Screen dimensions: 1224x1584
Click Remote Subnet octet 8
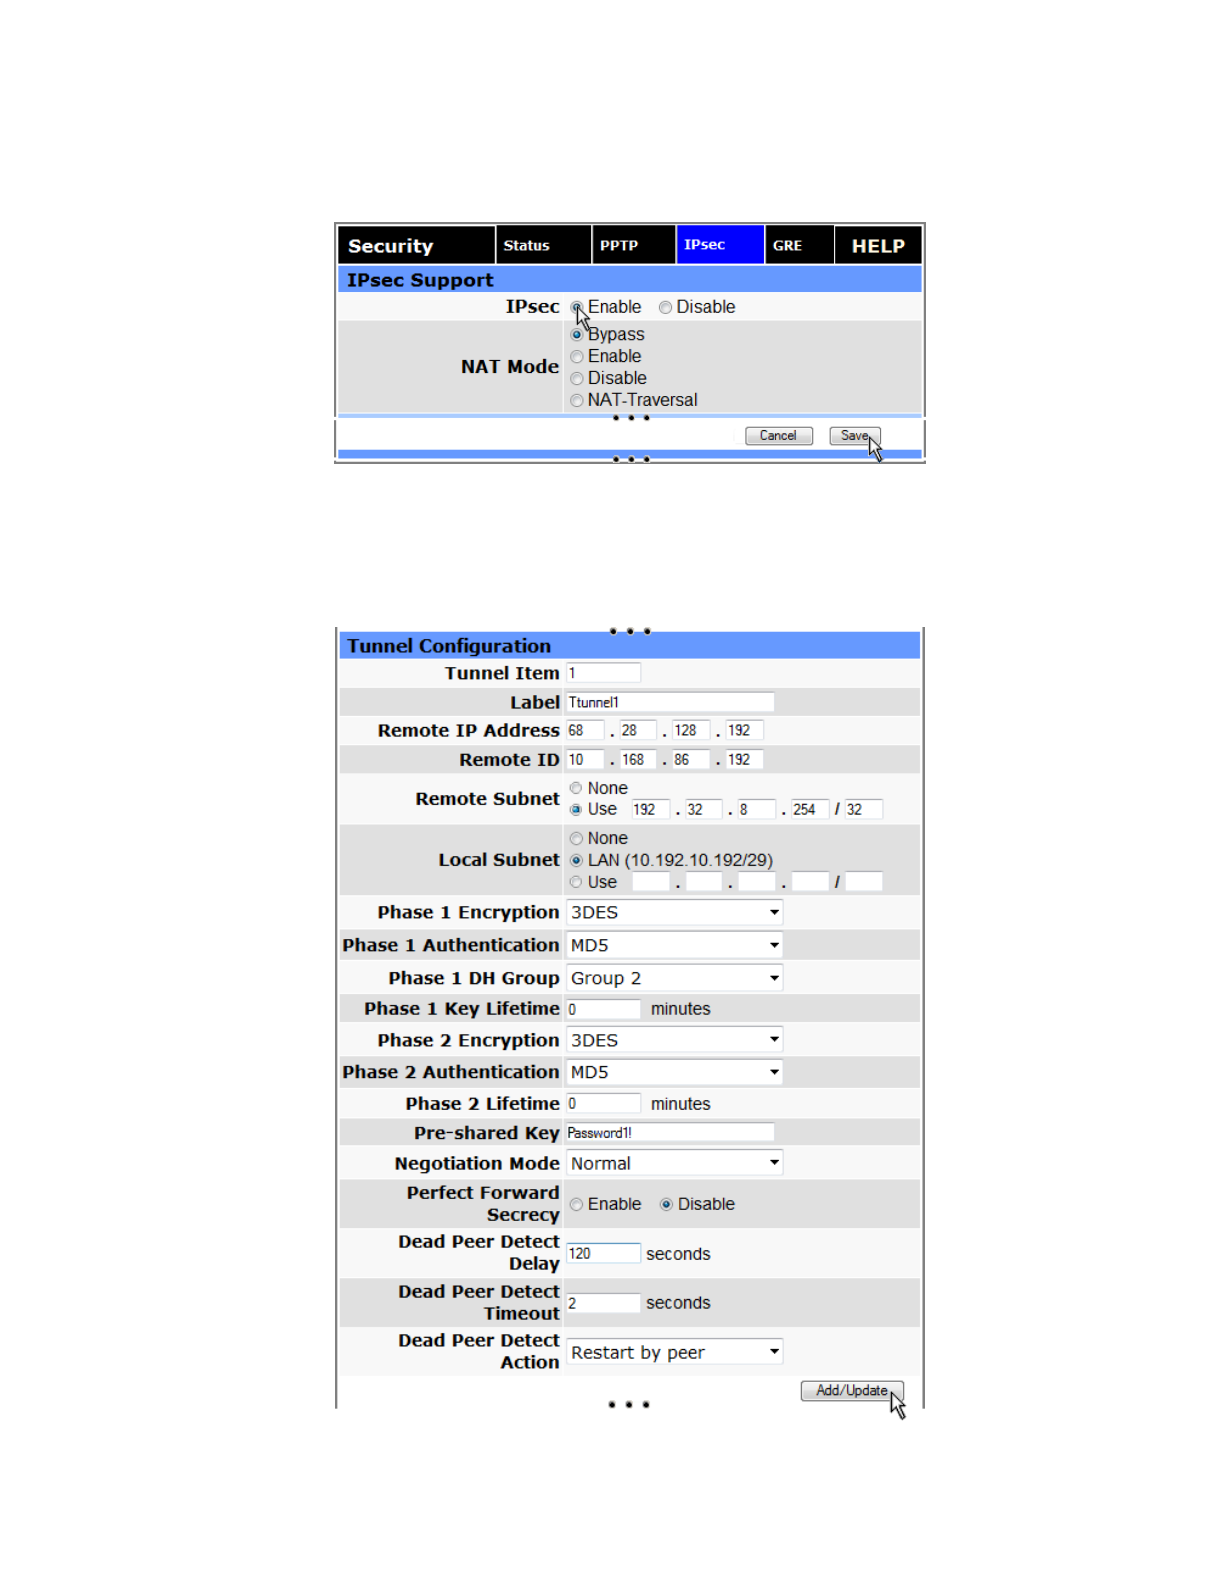[757, 810]
